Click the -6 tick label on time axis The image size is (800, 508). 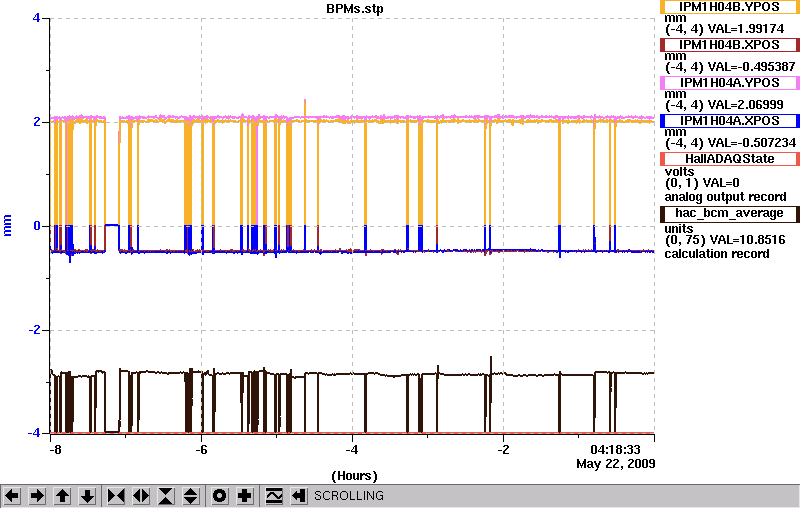click(x=202, y=450)
